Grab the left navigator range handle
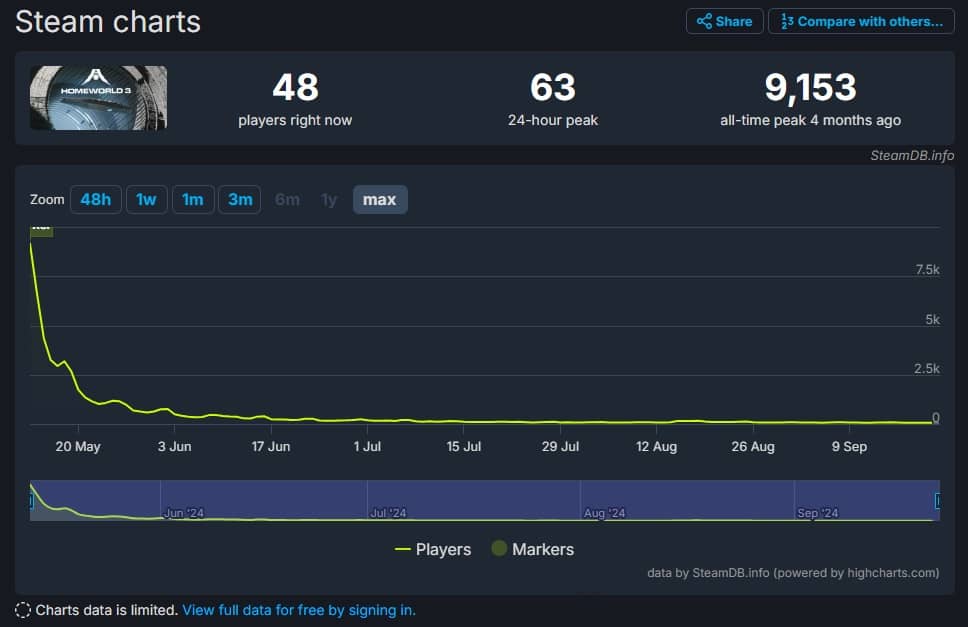968x627 pixels. (x=31, y=500)
